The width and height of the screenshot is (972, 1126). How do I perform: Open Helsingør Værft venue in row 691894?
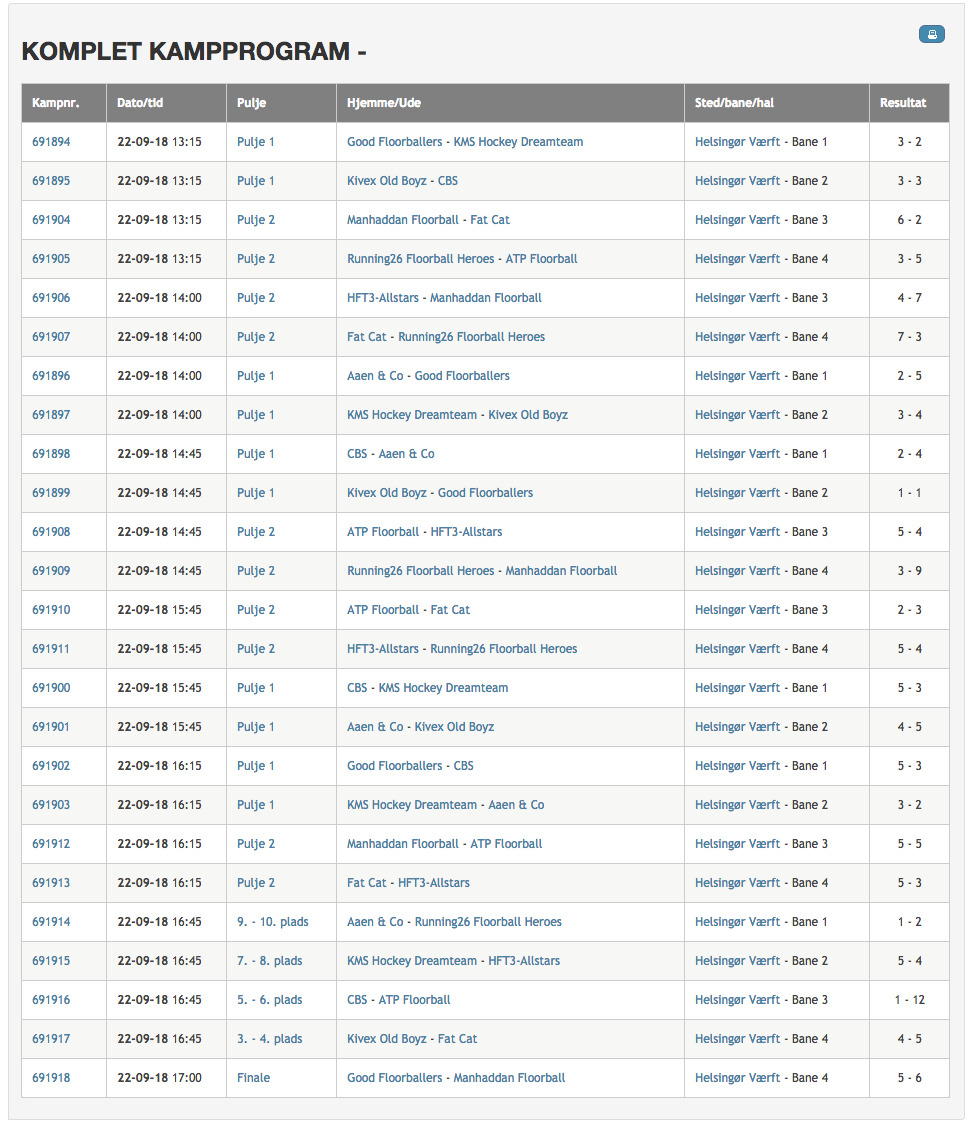point(737,142)
